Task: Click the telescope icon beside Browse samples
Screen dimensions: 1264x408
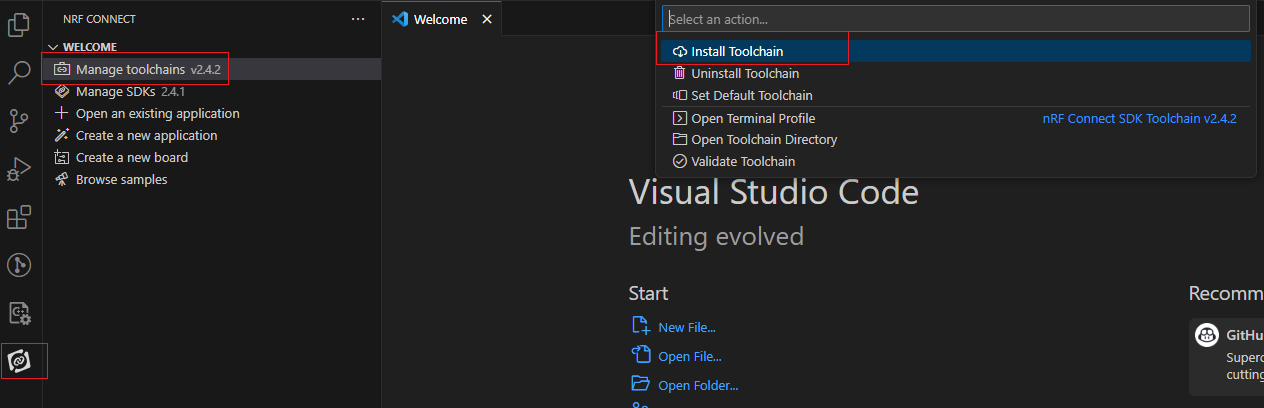Action: [62, 179]
